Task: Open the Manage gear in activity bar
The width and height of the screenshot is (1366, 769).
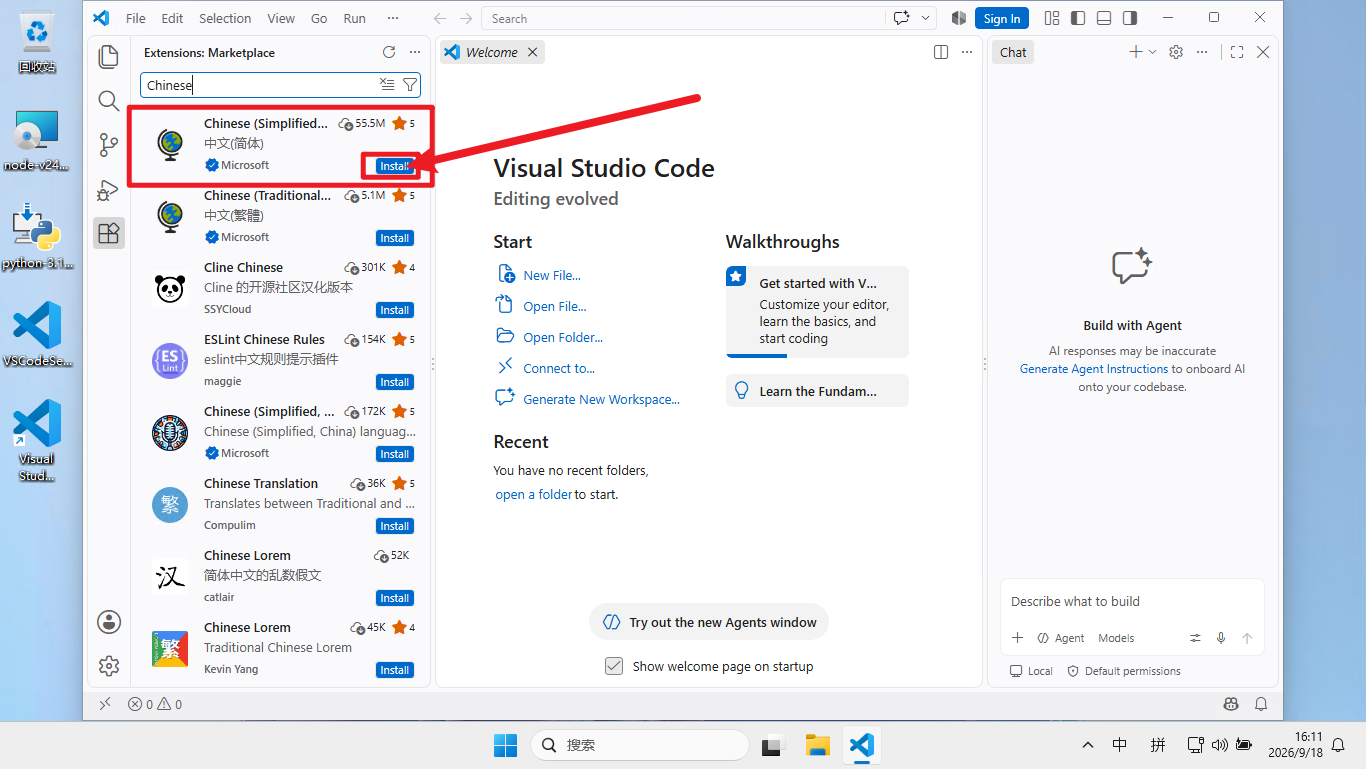Action: (109, 665)
